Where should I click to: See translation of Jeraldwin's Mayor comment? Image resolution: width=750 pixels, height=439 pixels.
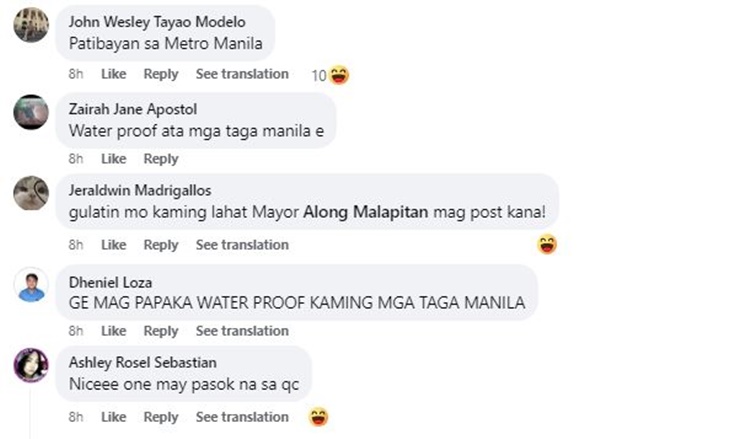point(242,245)
